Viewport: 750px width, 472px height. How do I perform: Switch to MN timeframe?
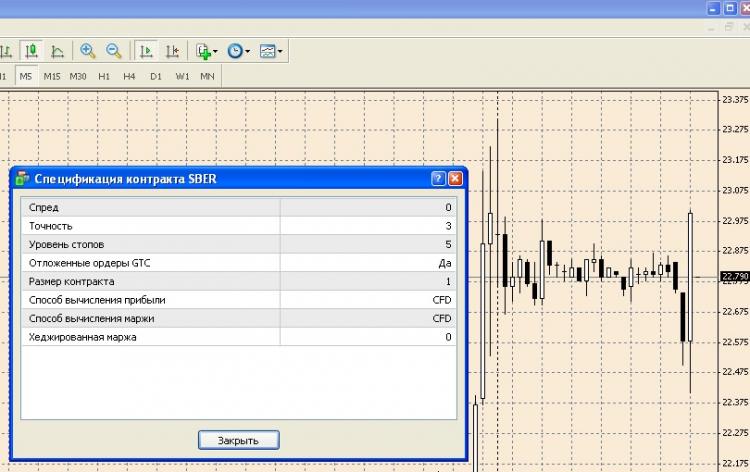click(x=207, y=76)
